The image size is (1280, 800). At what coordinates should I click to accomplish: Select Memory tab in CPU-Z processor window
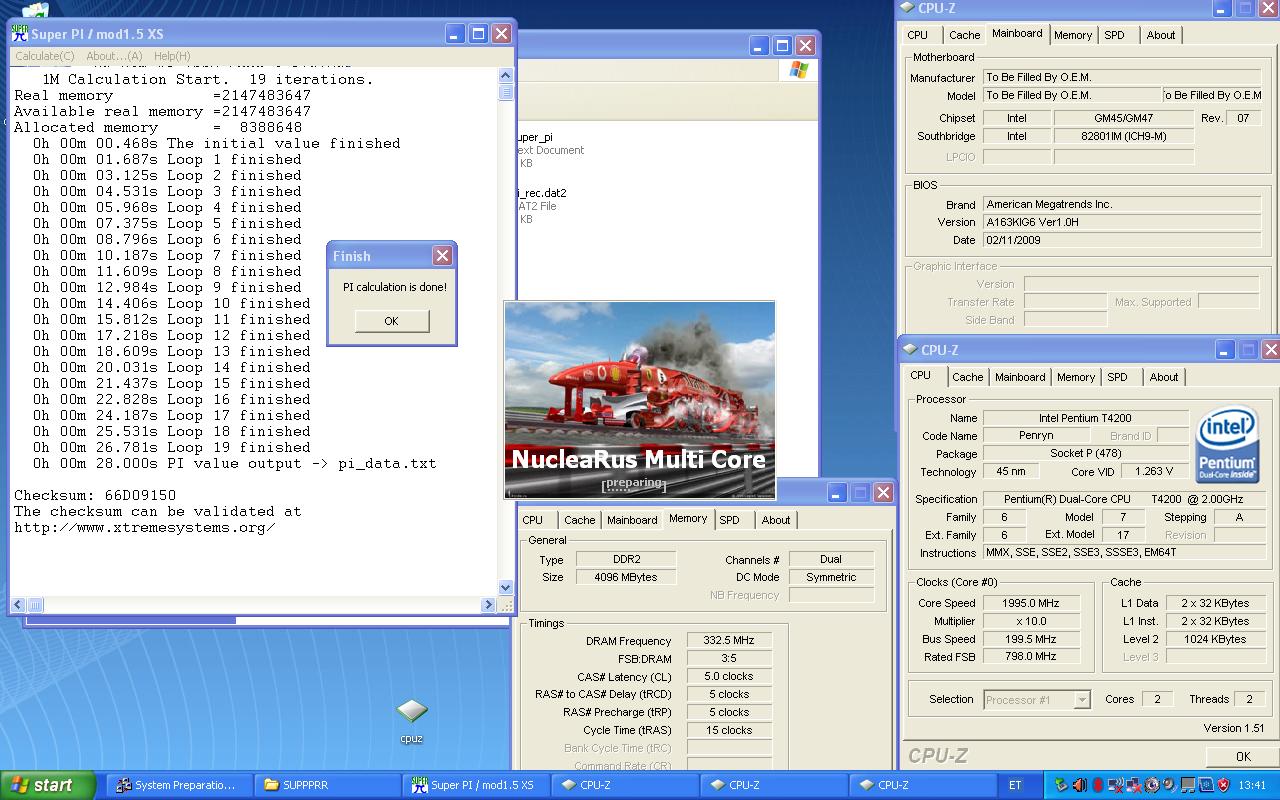click(x=1076, y=377)
